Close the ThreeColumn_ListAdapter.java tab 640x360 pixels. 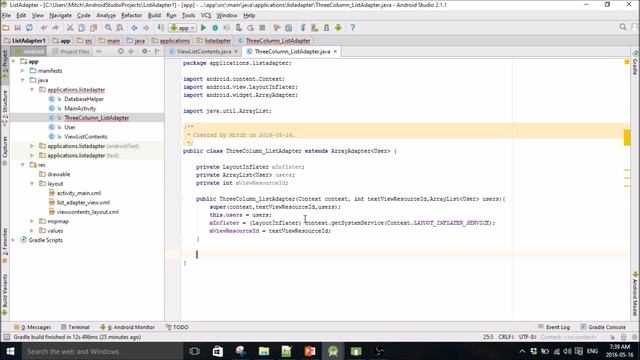click(x=335, y=51)
